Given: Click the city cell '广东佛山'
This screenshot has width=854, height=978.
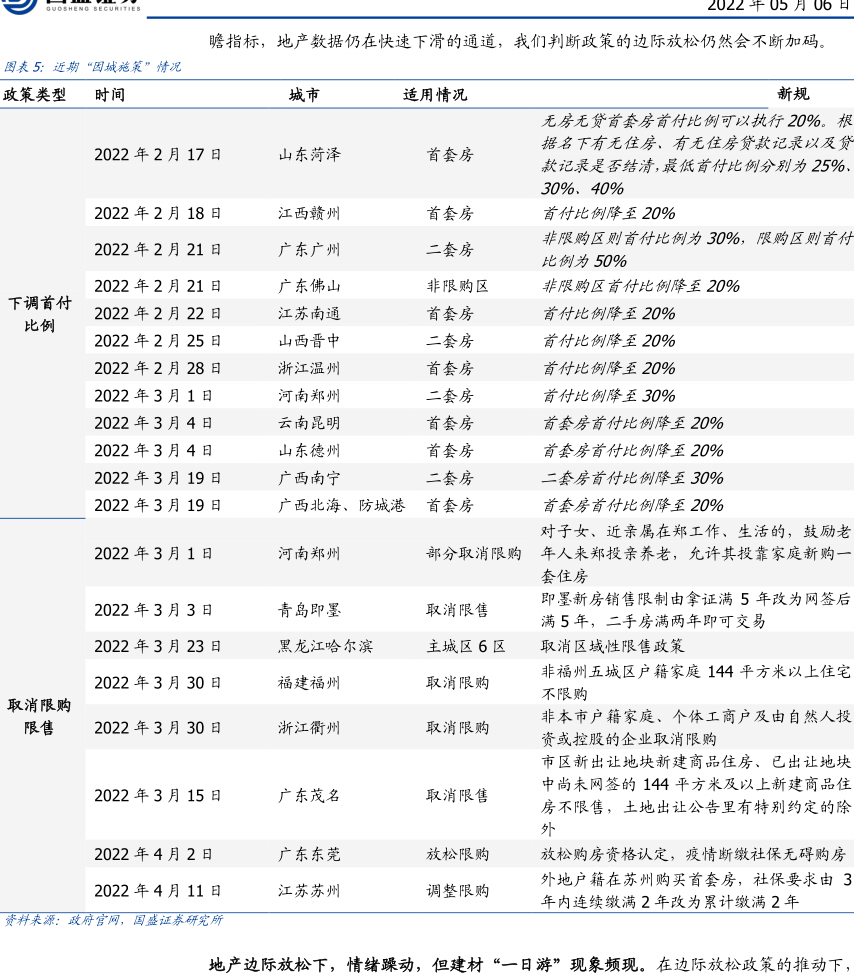Looking at the screenshot, I should 309,286.
